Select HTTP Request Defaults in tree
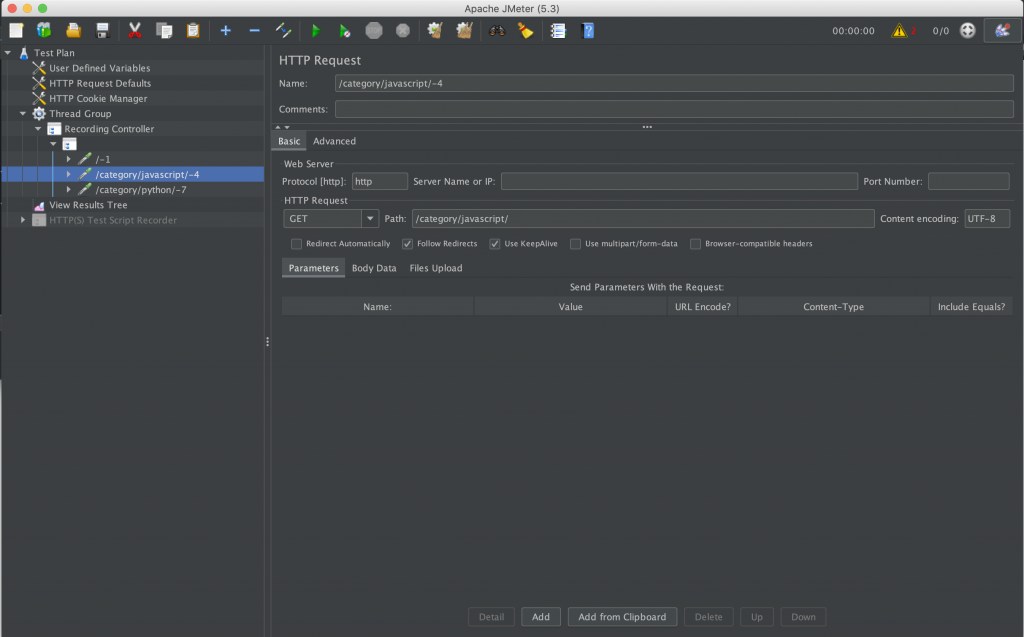The height and width of the screenshot is (637, 1024). click(100, 84)
